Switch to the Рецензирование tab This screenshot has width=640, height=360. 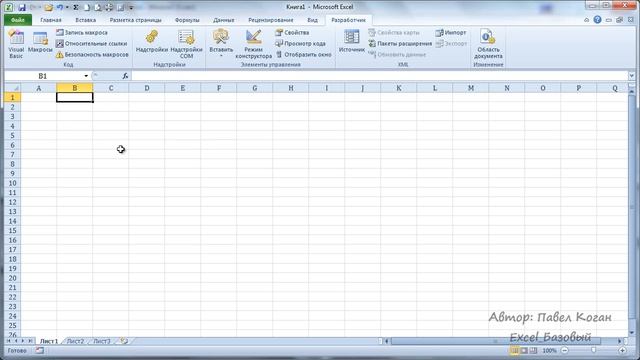(271, 20)
